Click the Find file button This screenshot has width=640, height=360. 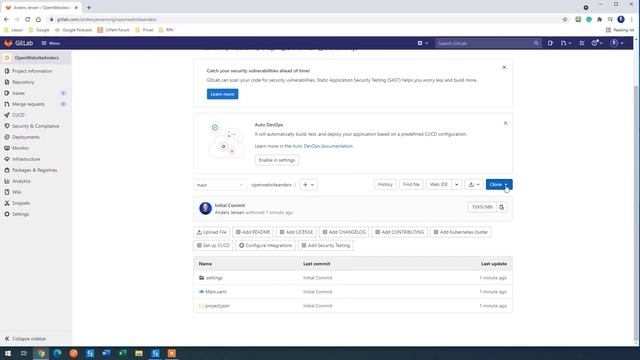[411, 185]
